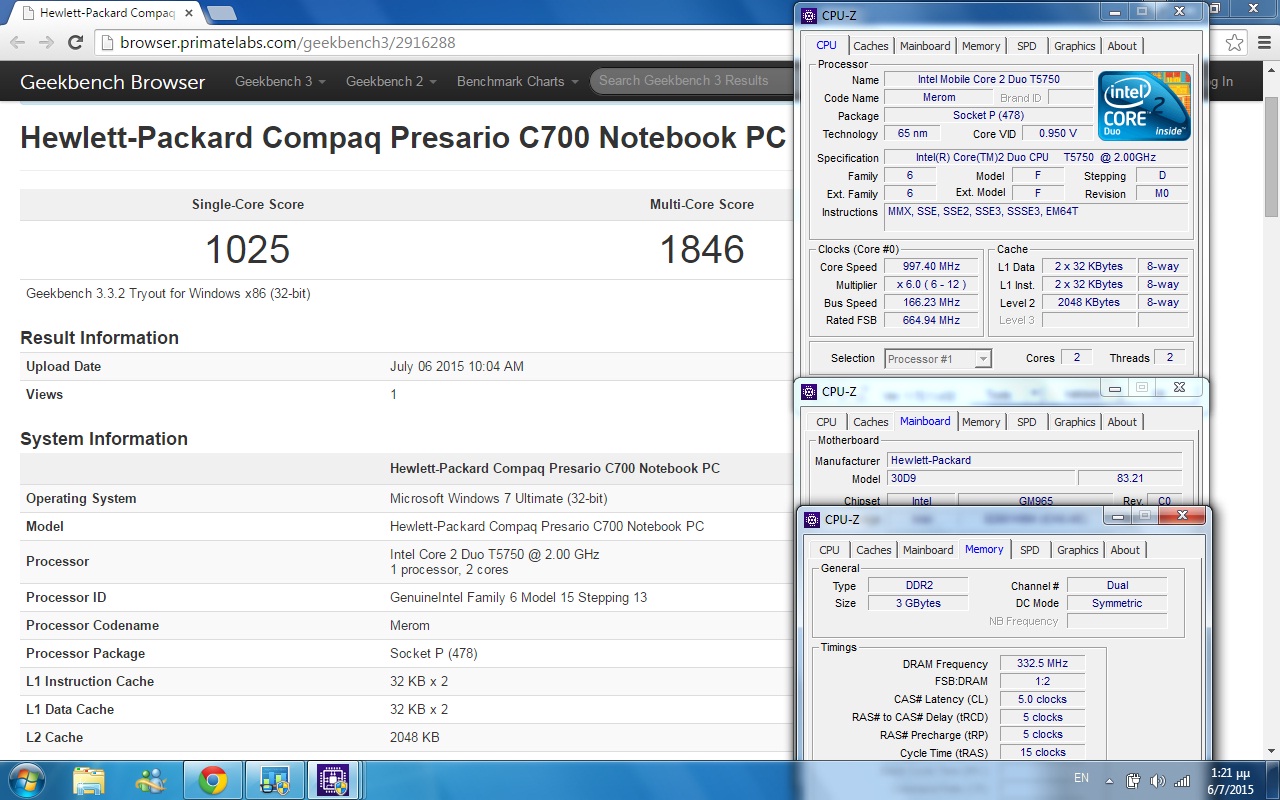Viewport: 1280px width, 800px height.
Task: Click Manufacturer Hewlett-Packard field
Action: 1035,461
